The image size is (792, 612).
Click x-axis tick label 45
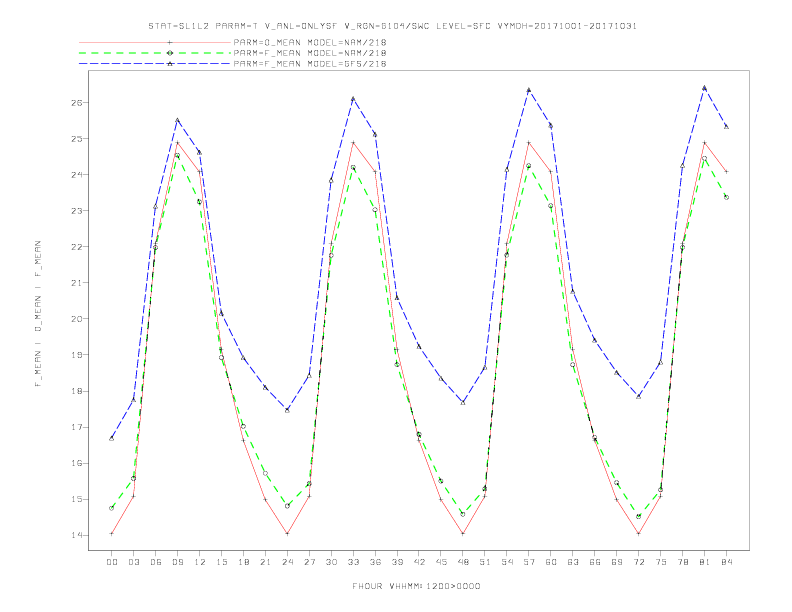[441, 562]
